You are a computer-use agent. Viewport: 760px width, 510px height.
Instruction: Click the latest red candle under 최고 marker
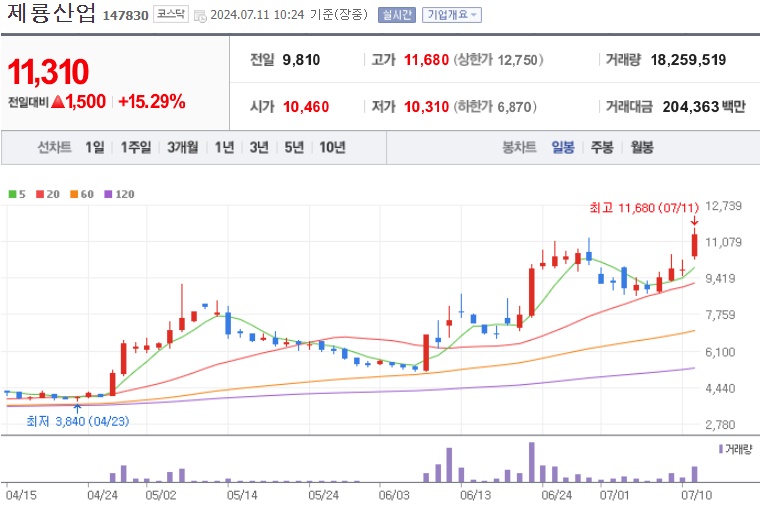695,245
